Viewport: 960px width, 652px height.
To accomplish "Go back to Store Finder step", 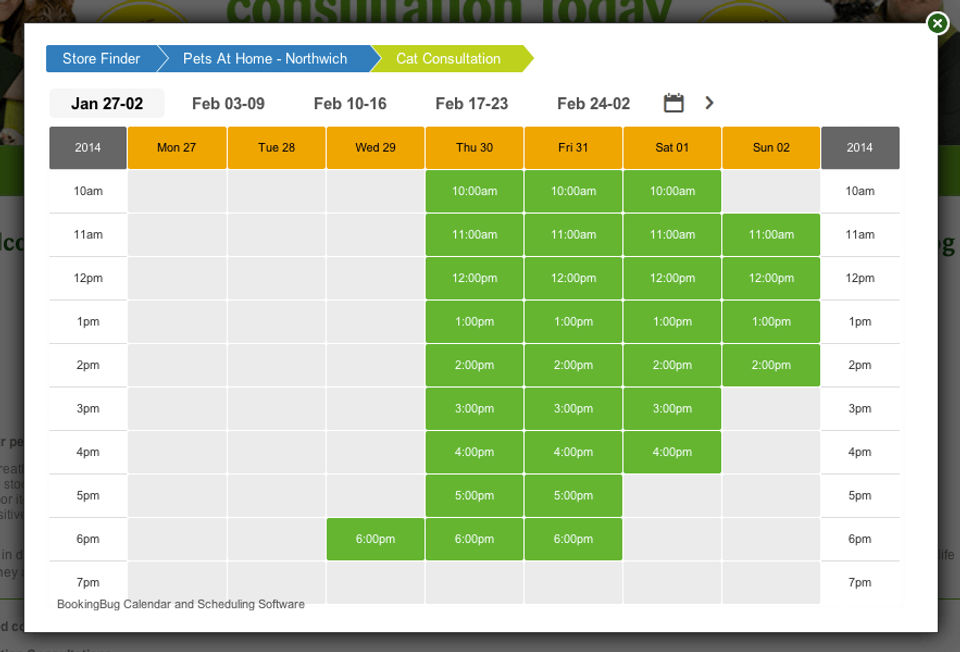I will (101, 59).
